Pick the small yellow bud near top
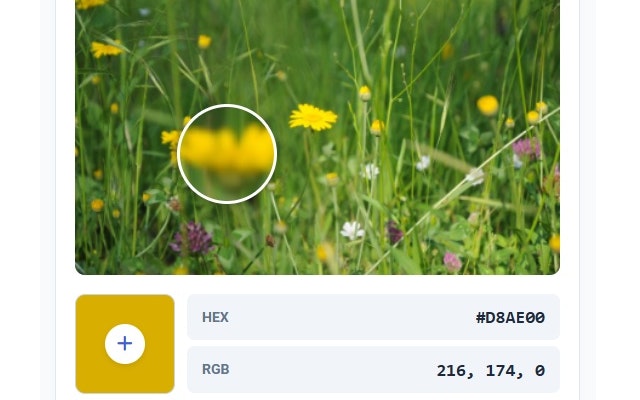640x400 pixels. [x=204, y=41]
